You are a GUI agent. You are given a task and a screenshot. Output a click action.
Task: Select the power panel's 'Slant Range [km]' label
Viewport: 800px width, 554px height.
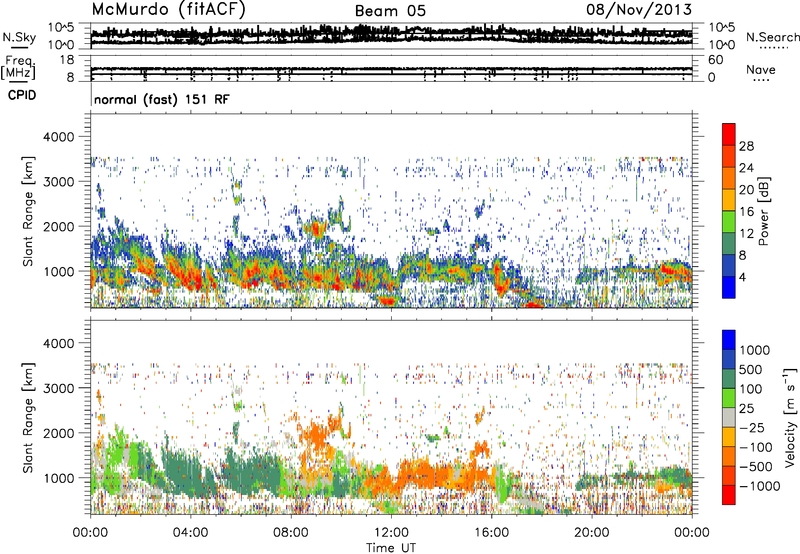click(28, 211)
